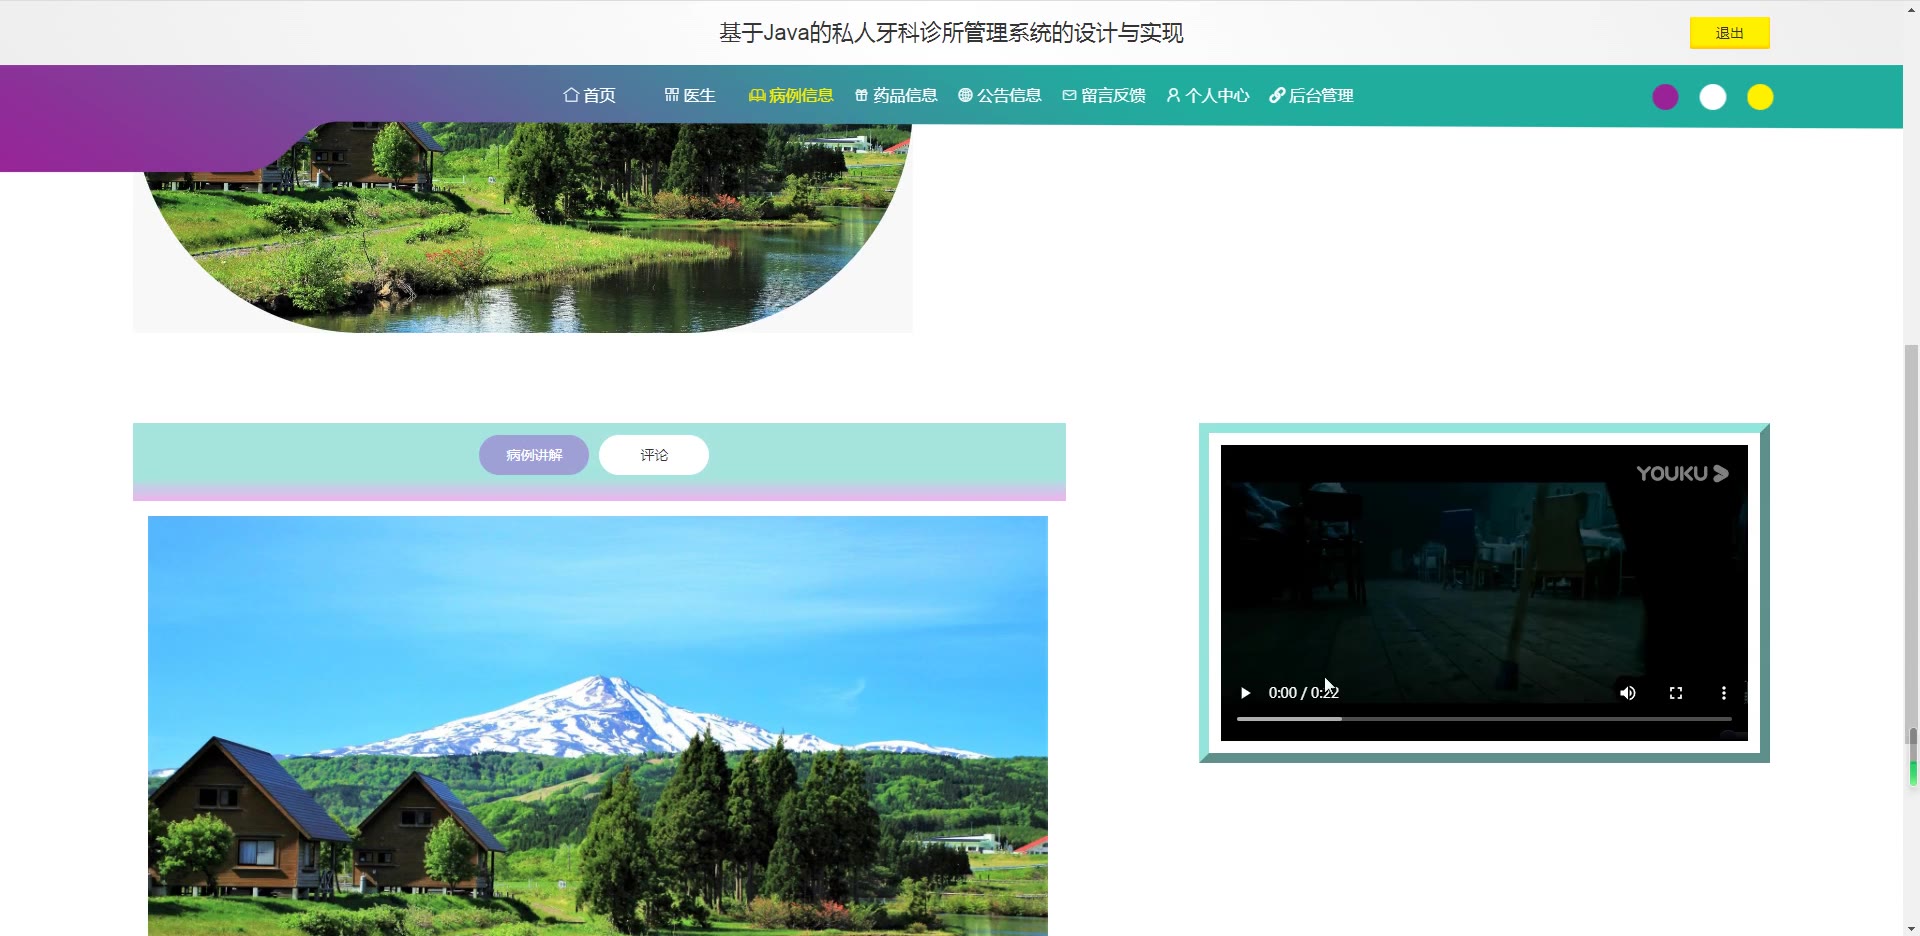1920x936 pixels.
Task: Open 个人中心 personal center
Action: [x=1208, y=95]
